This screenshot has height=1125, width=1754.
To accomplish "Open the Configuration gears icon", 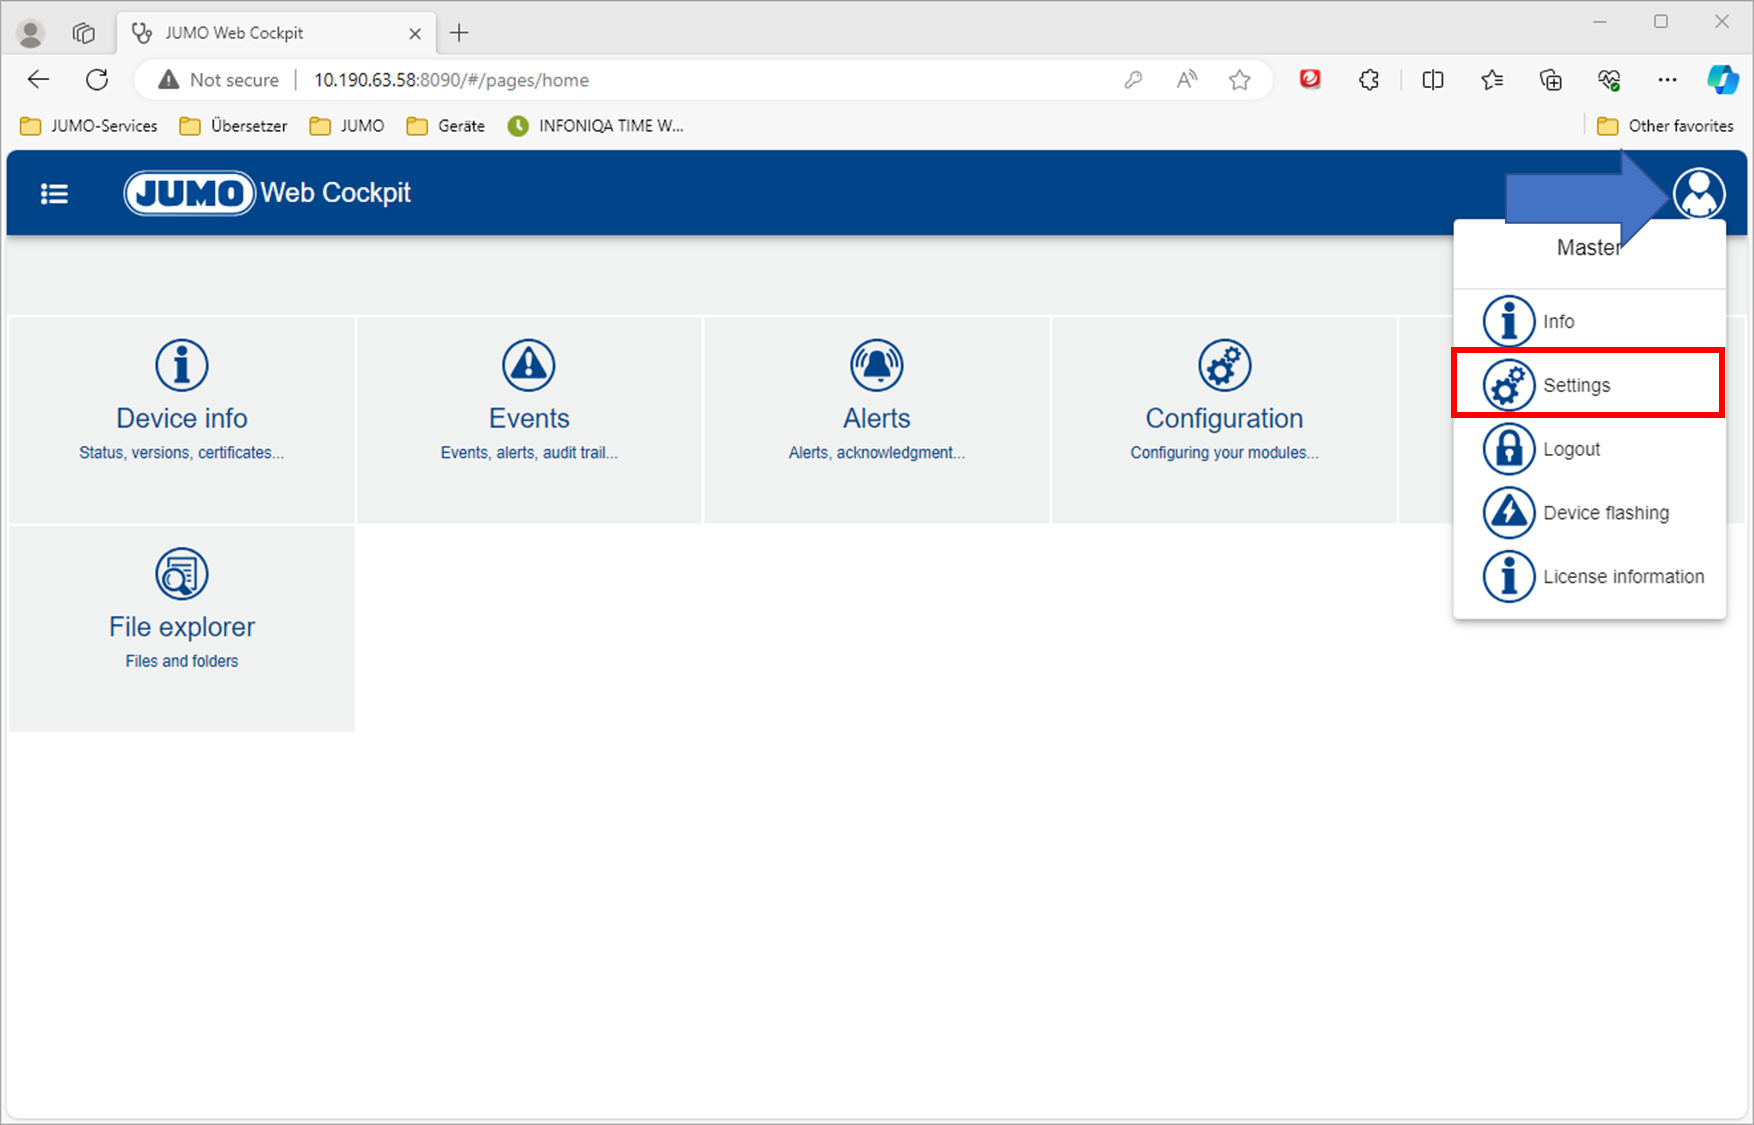I will click(x=1224, y=365).
